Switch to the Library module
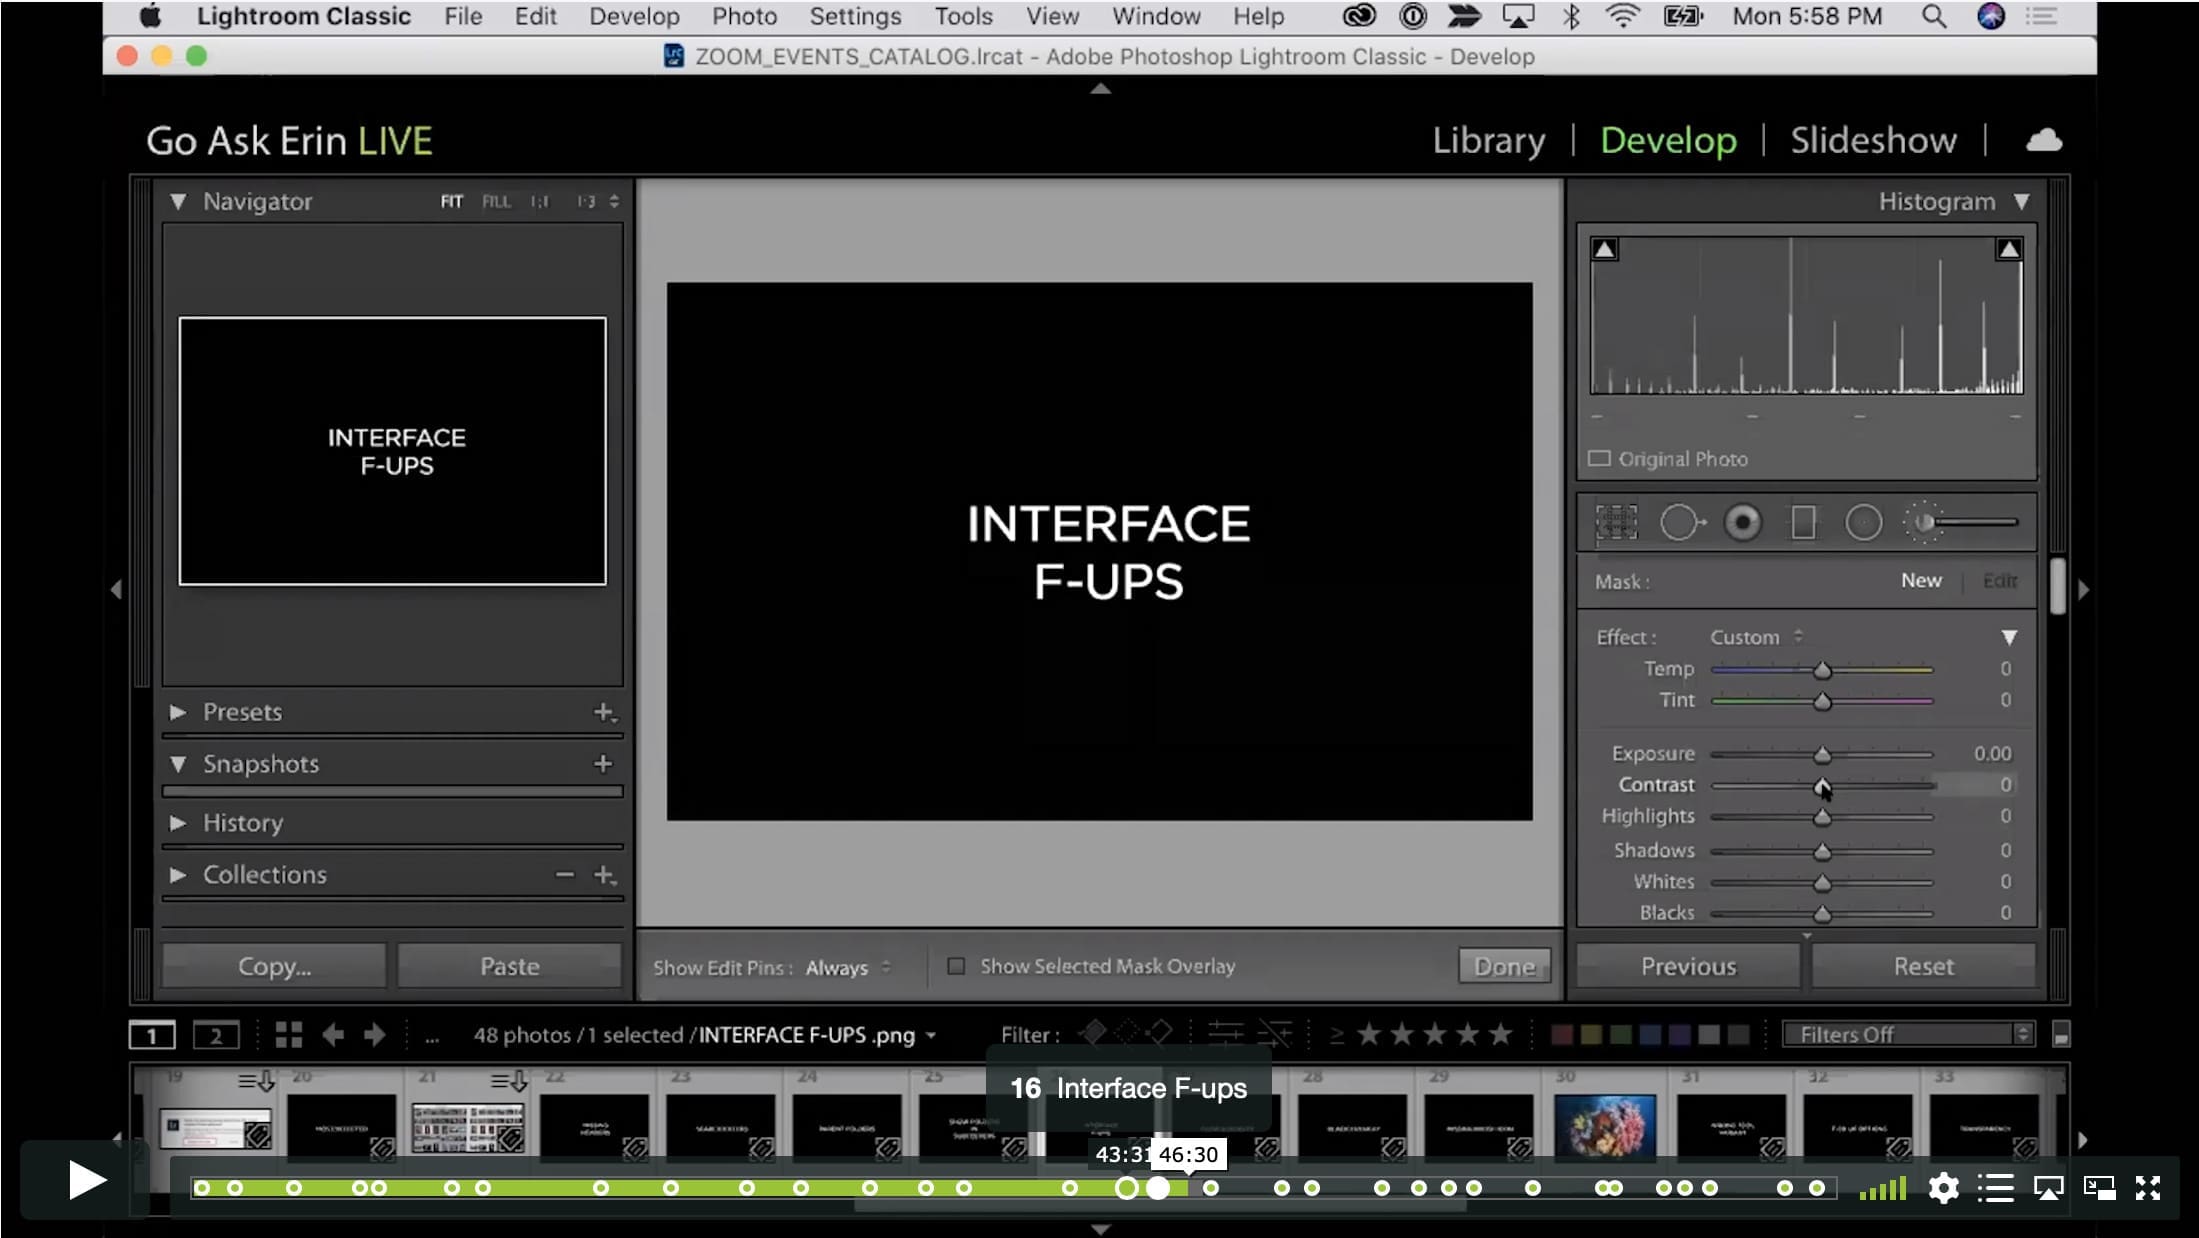 [x=1488, y=140]
